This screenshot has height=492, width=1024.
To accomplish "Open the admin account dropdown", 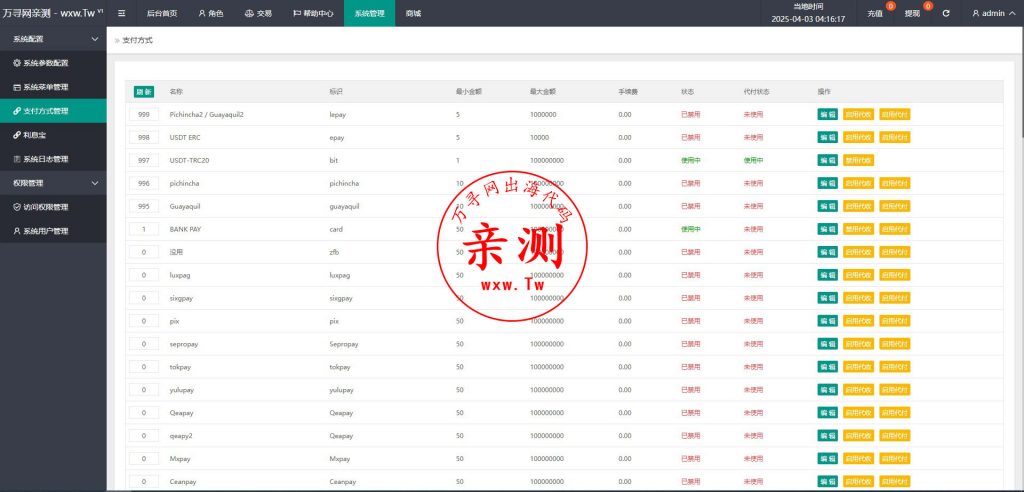I will point(994,13).
